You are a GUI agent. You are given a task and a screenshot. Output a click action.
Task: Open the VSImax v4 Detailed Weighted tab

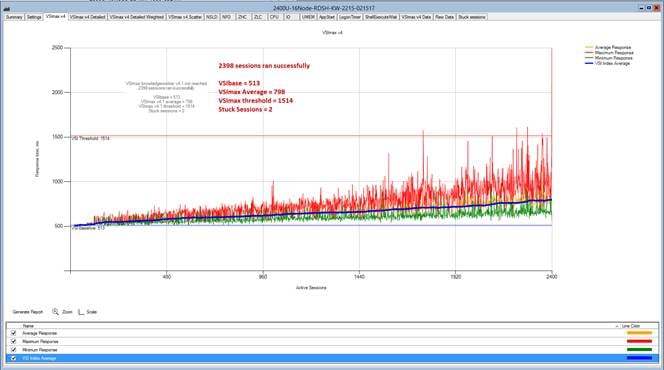point(137,17)
